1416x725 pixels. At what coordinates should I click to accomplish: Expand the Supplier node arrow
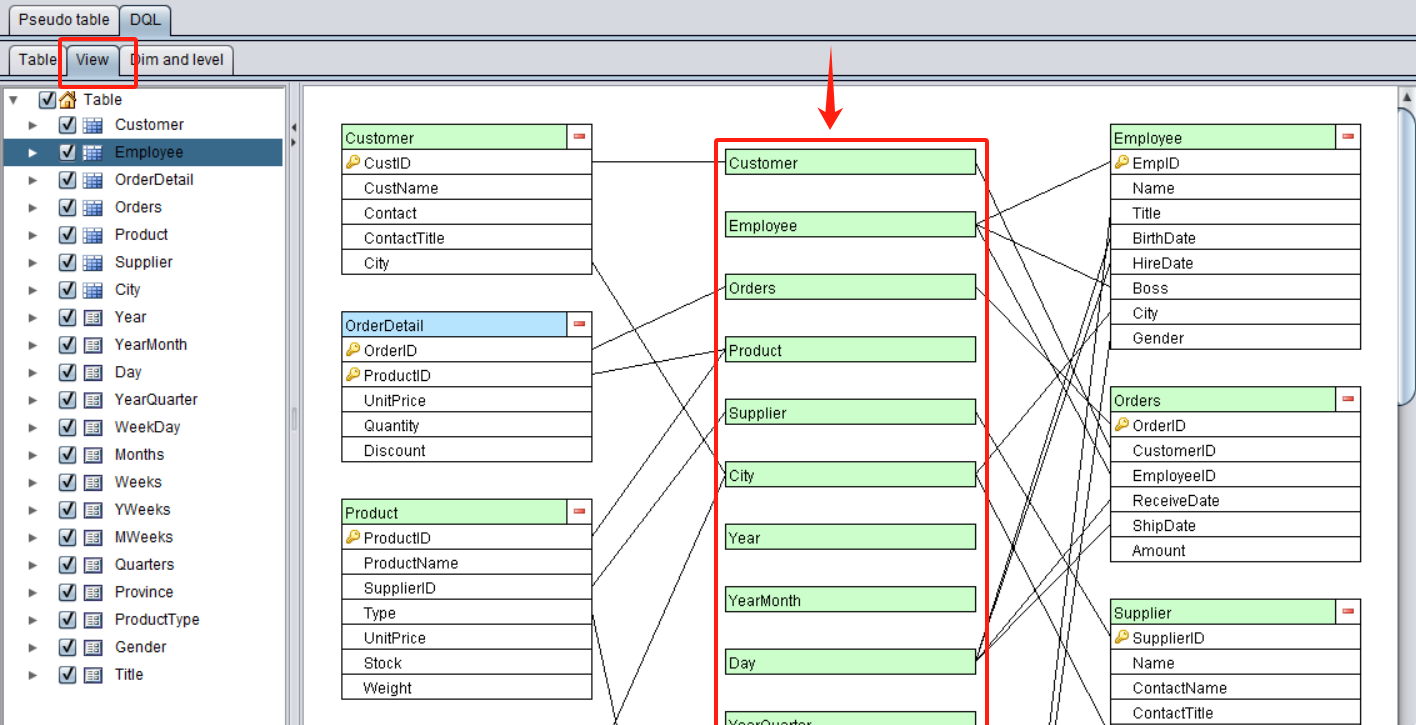(x=32, y=263)
